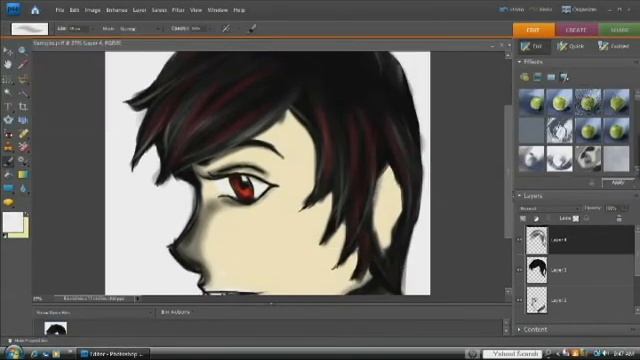Screen dimensions: 640x360
Task: Open the Edit menu
Action: click(74, 10)
